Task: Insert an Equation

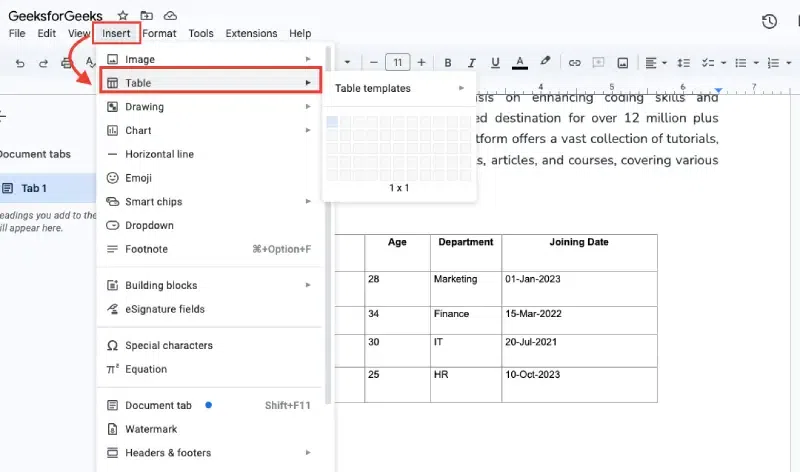Action: [x=209, y=369]
